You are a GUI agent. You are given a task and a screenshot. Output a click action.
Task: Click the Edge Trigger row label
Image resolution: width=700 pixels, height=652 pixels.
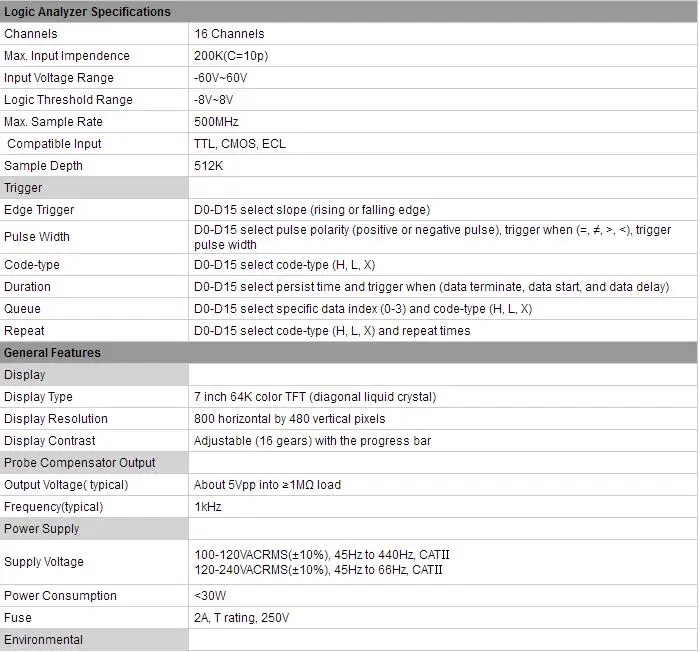point(39,210)
